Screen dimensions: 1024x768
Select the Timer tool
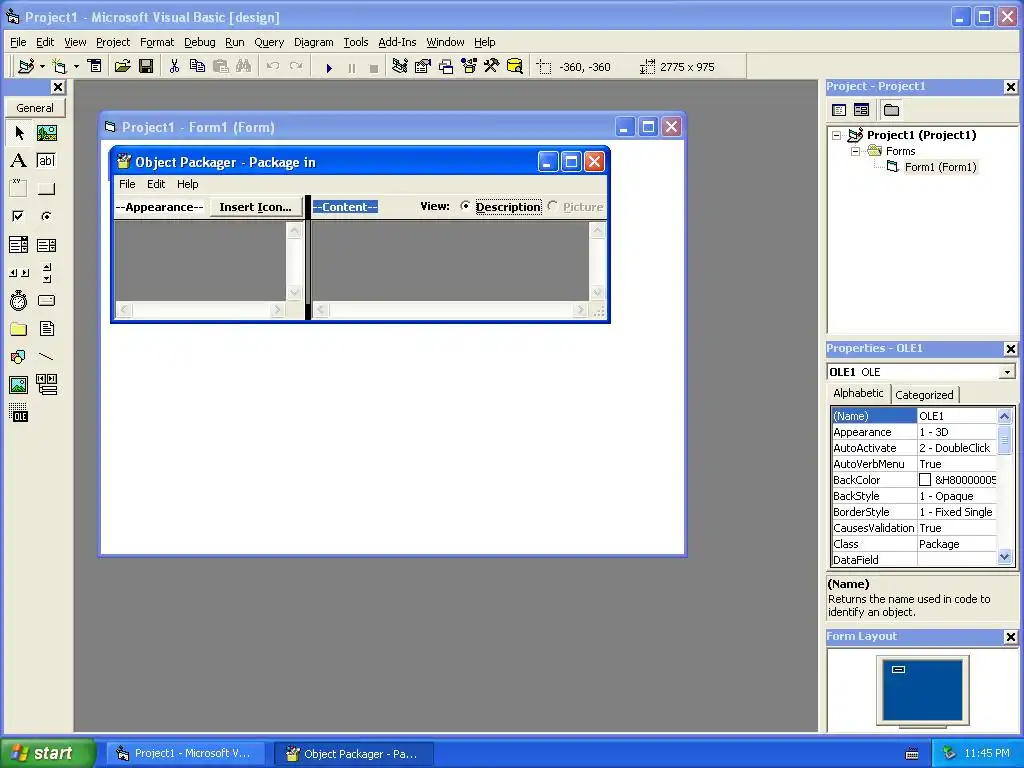tap(19, 300)
